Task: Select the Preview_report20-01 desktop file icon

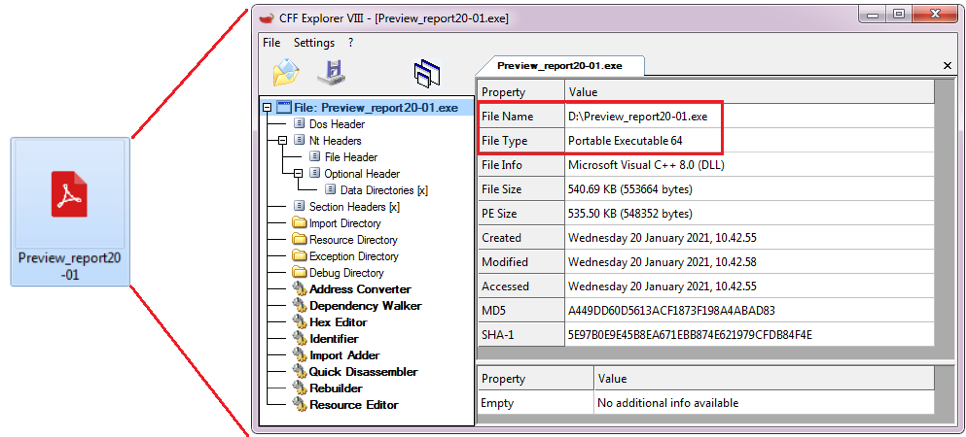Action: (70, 212)
